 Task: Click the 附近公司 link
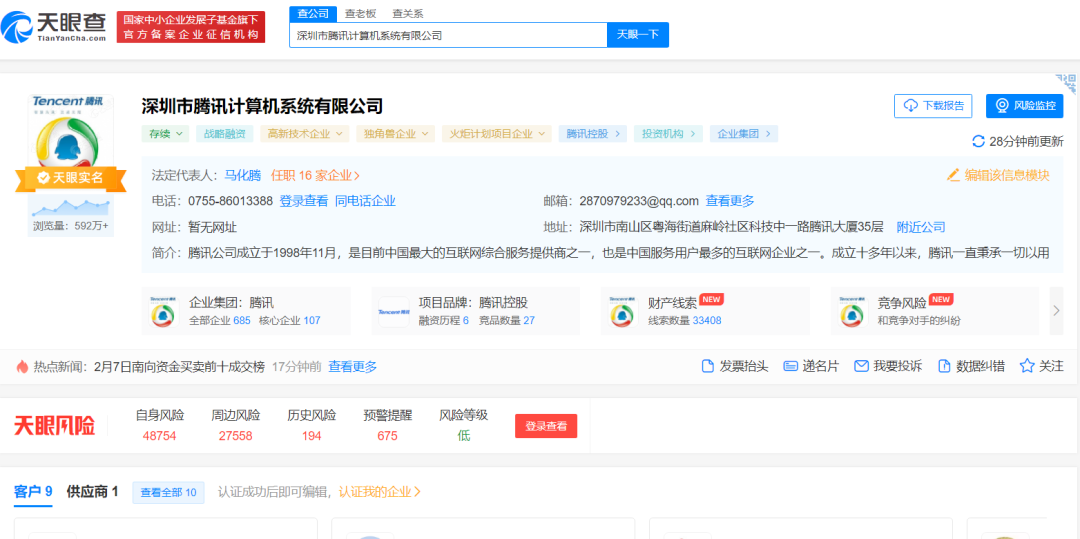pos(921,227)
